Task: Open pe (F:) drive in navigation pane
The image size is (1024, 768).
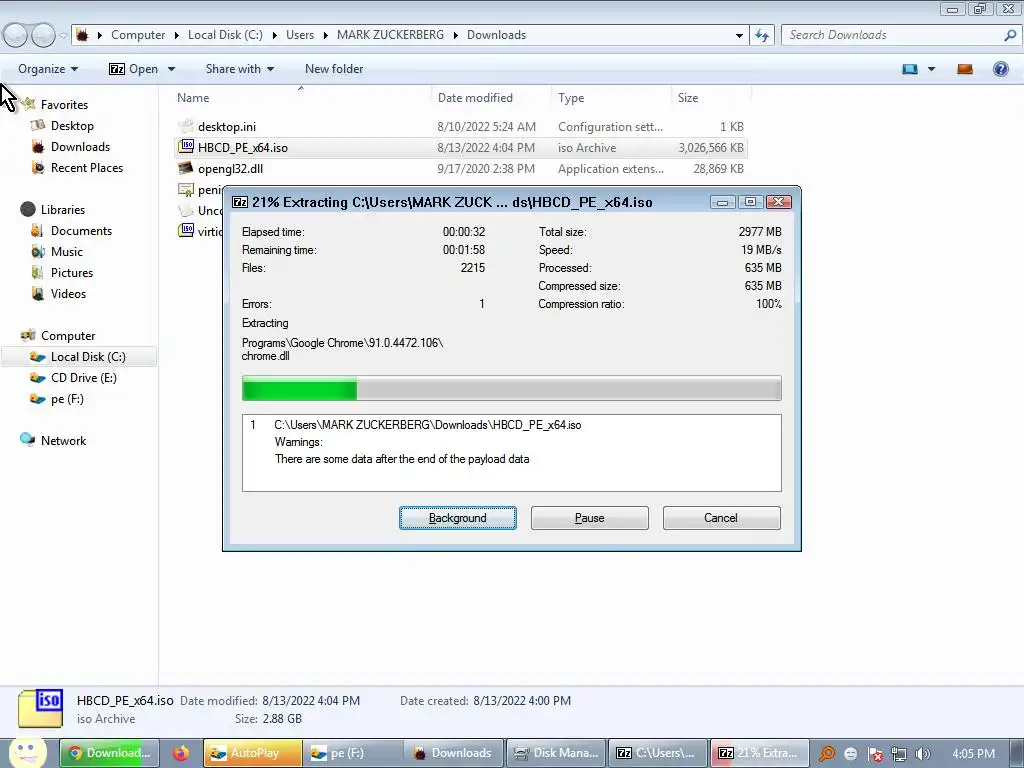Action: point(67,399)
